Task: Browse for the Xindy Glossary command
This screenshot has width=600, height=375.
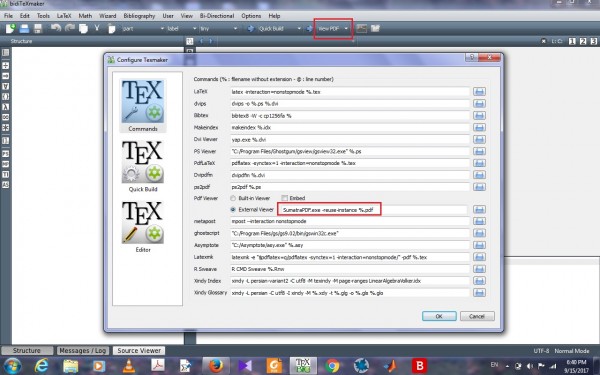Action: coord(479,293)
